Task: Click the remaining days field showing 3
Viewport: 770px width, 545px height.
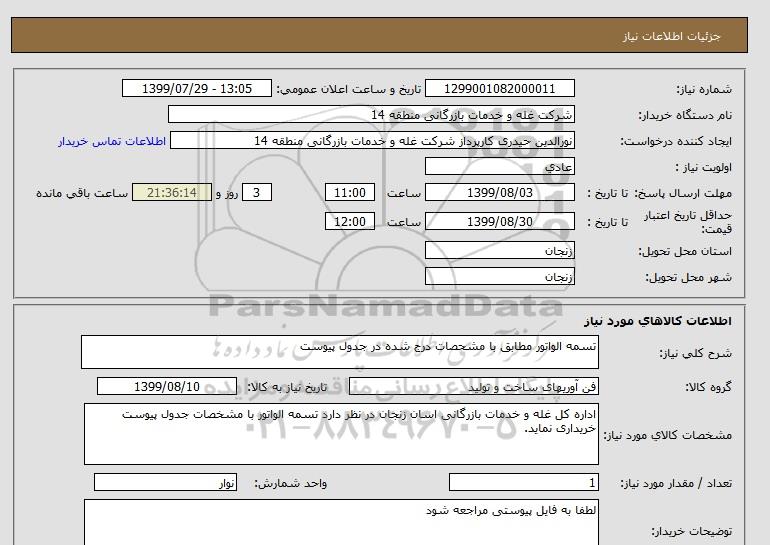Action: point(257,193)
